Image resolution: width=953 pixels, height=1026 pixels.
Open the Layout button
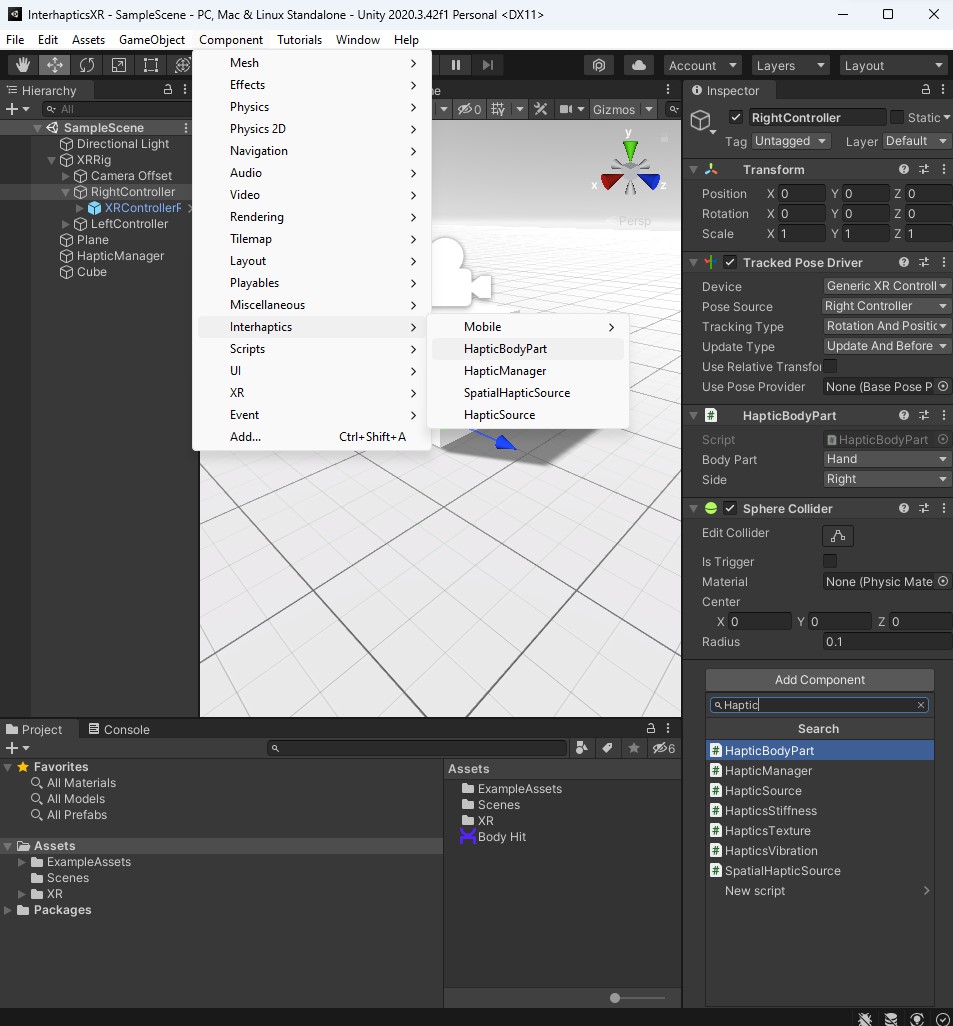click(893, 65)
